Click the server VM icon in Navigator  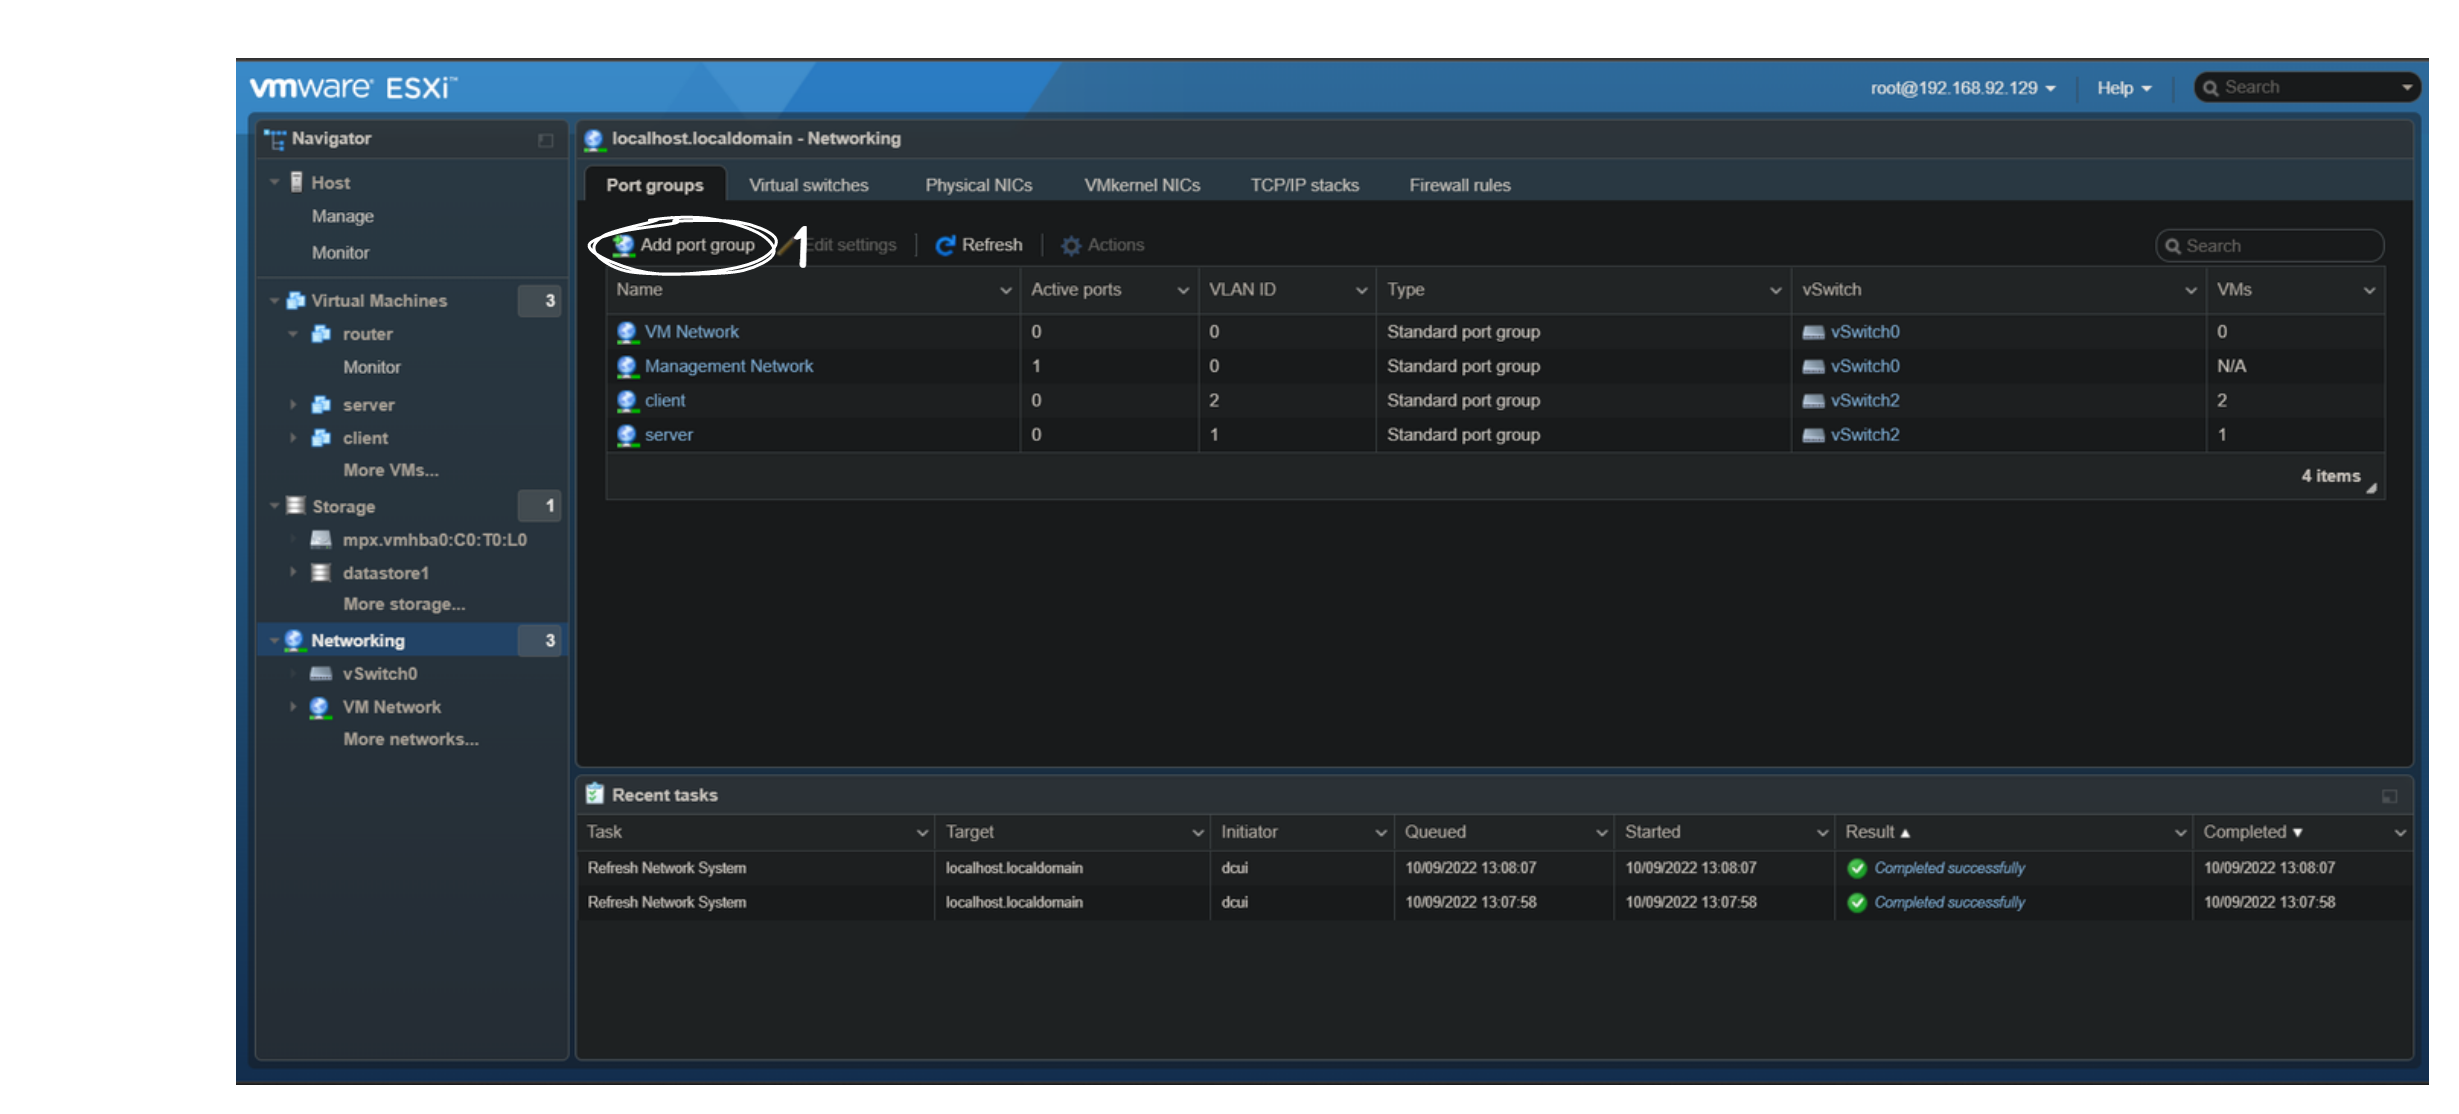[321, 405]
